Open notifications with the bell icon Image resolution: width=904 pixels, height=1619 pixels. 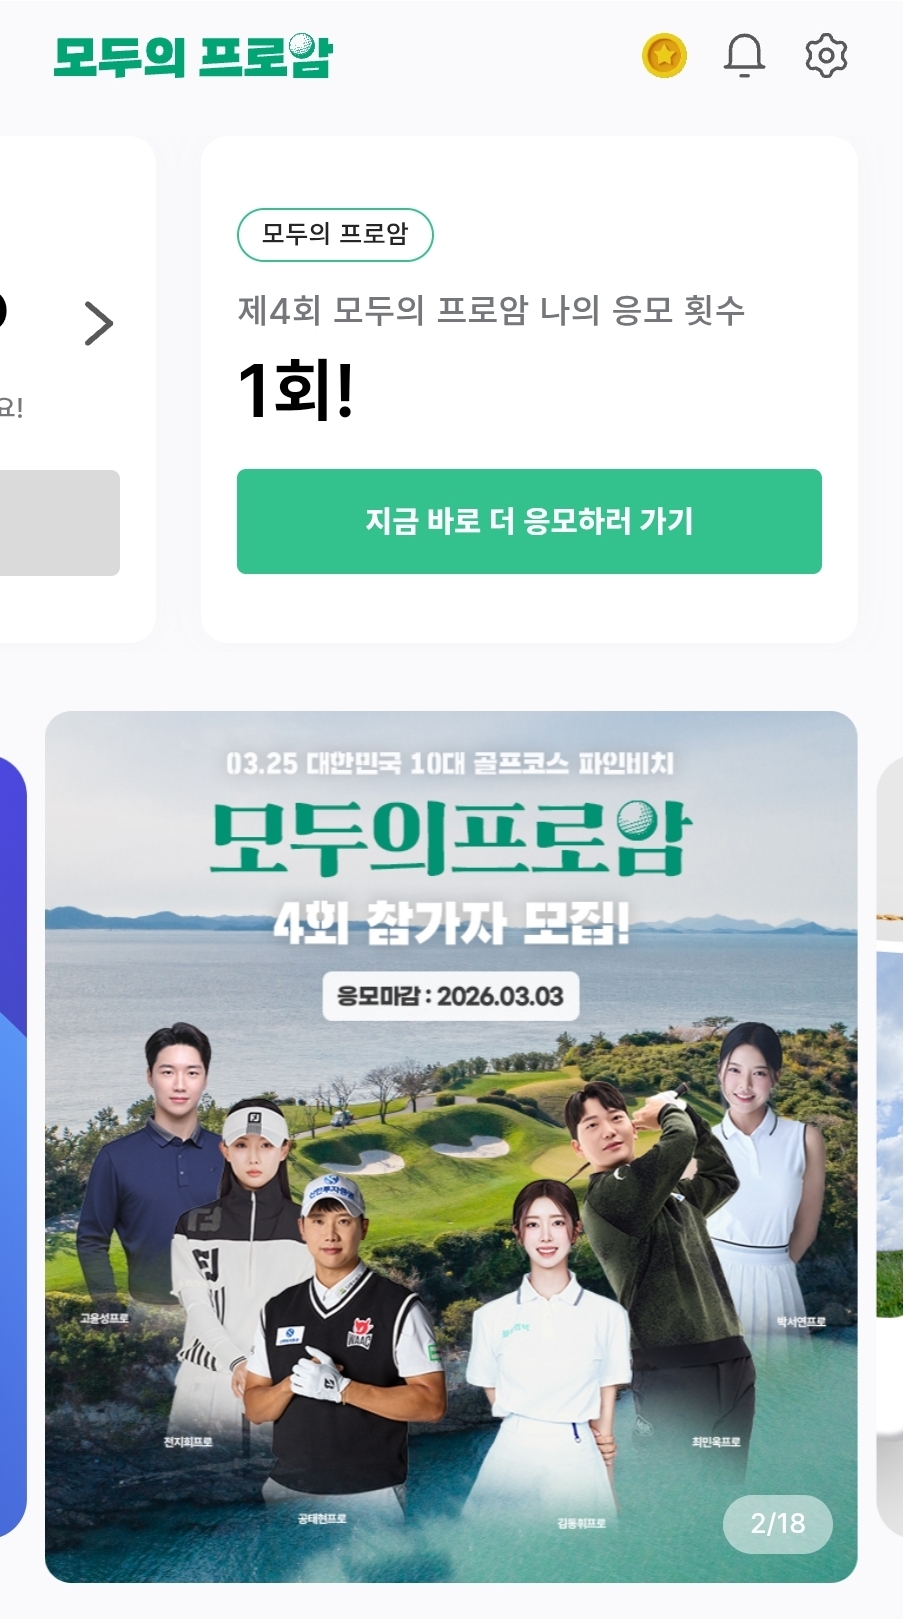744,55
